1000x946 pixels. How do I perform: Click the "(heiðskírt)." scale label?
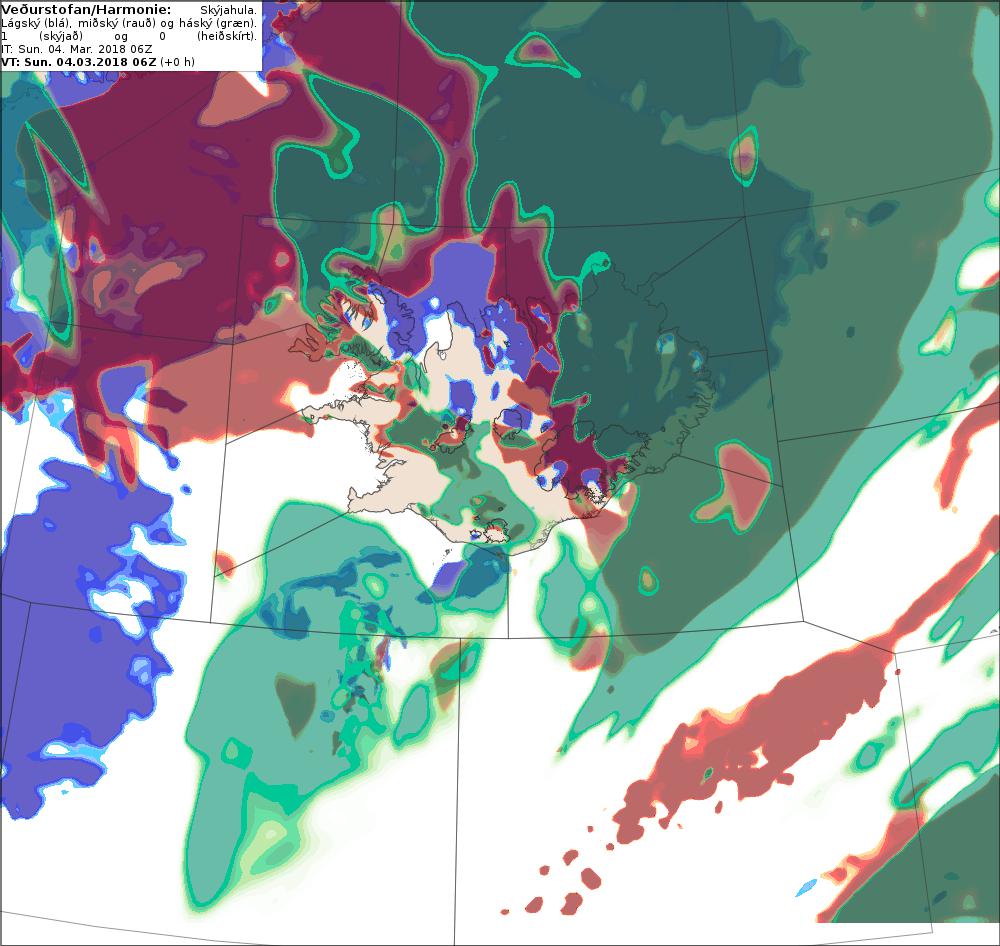coord(227,36)
